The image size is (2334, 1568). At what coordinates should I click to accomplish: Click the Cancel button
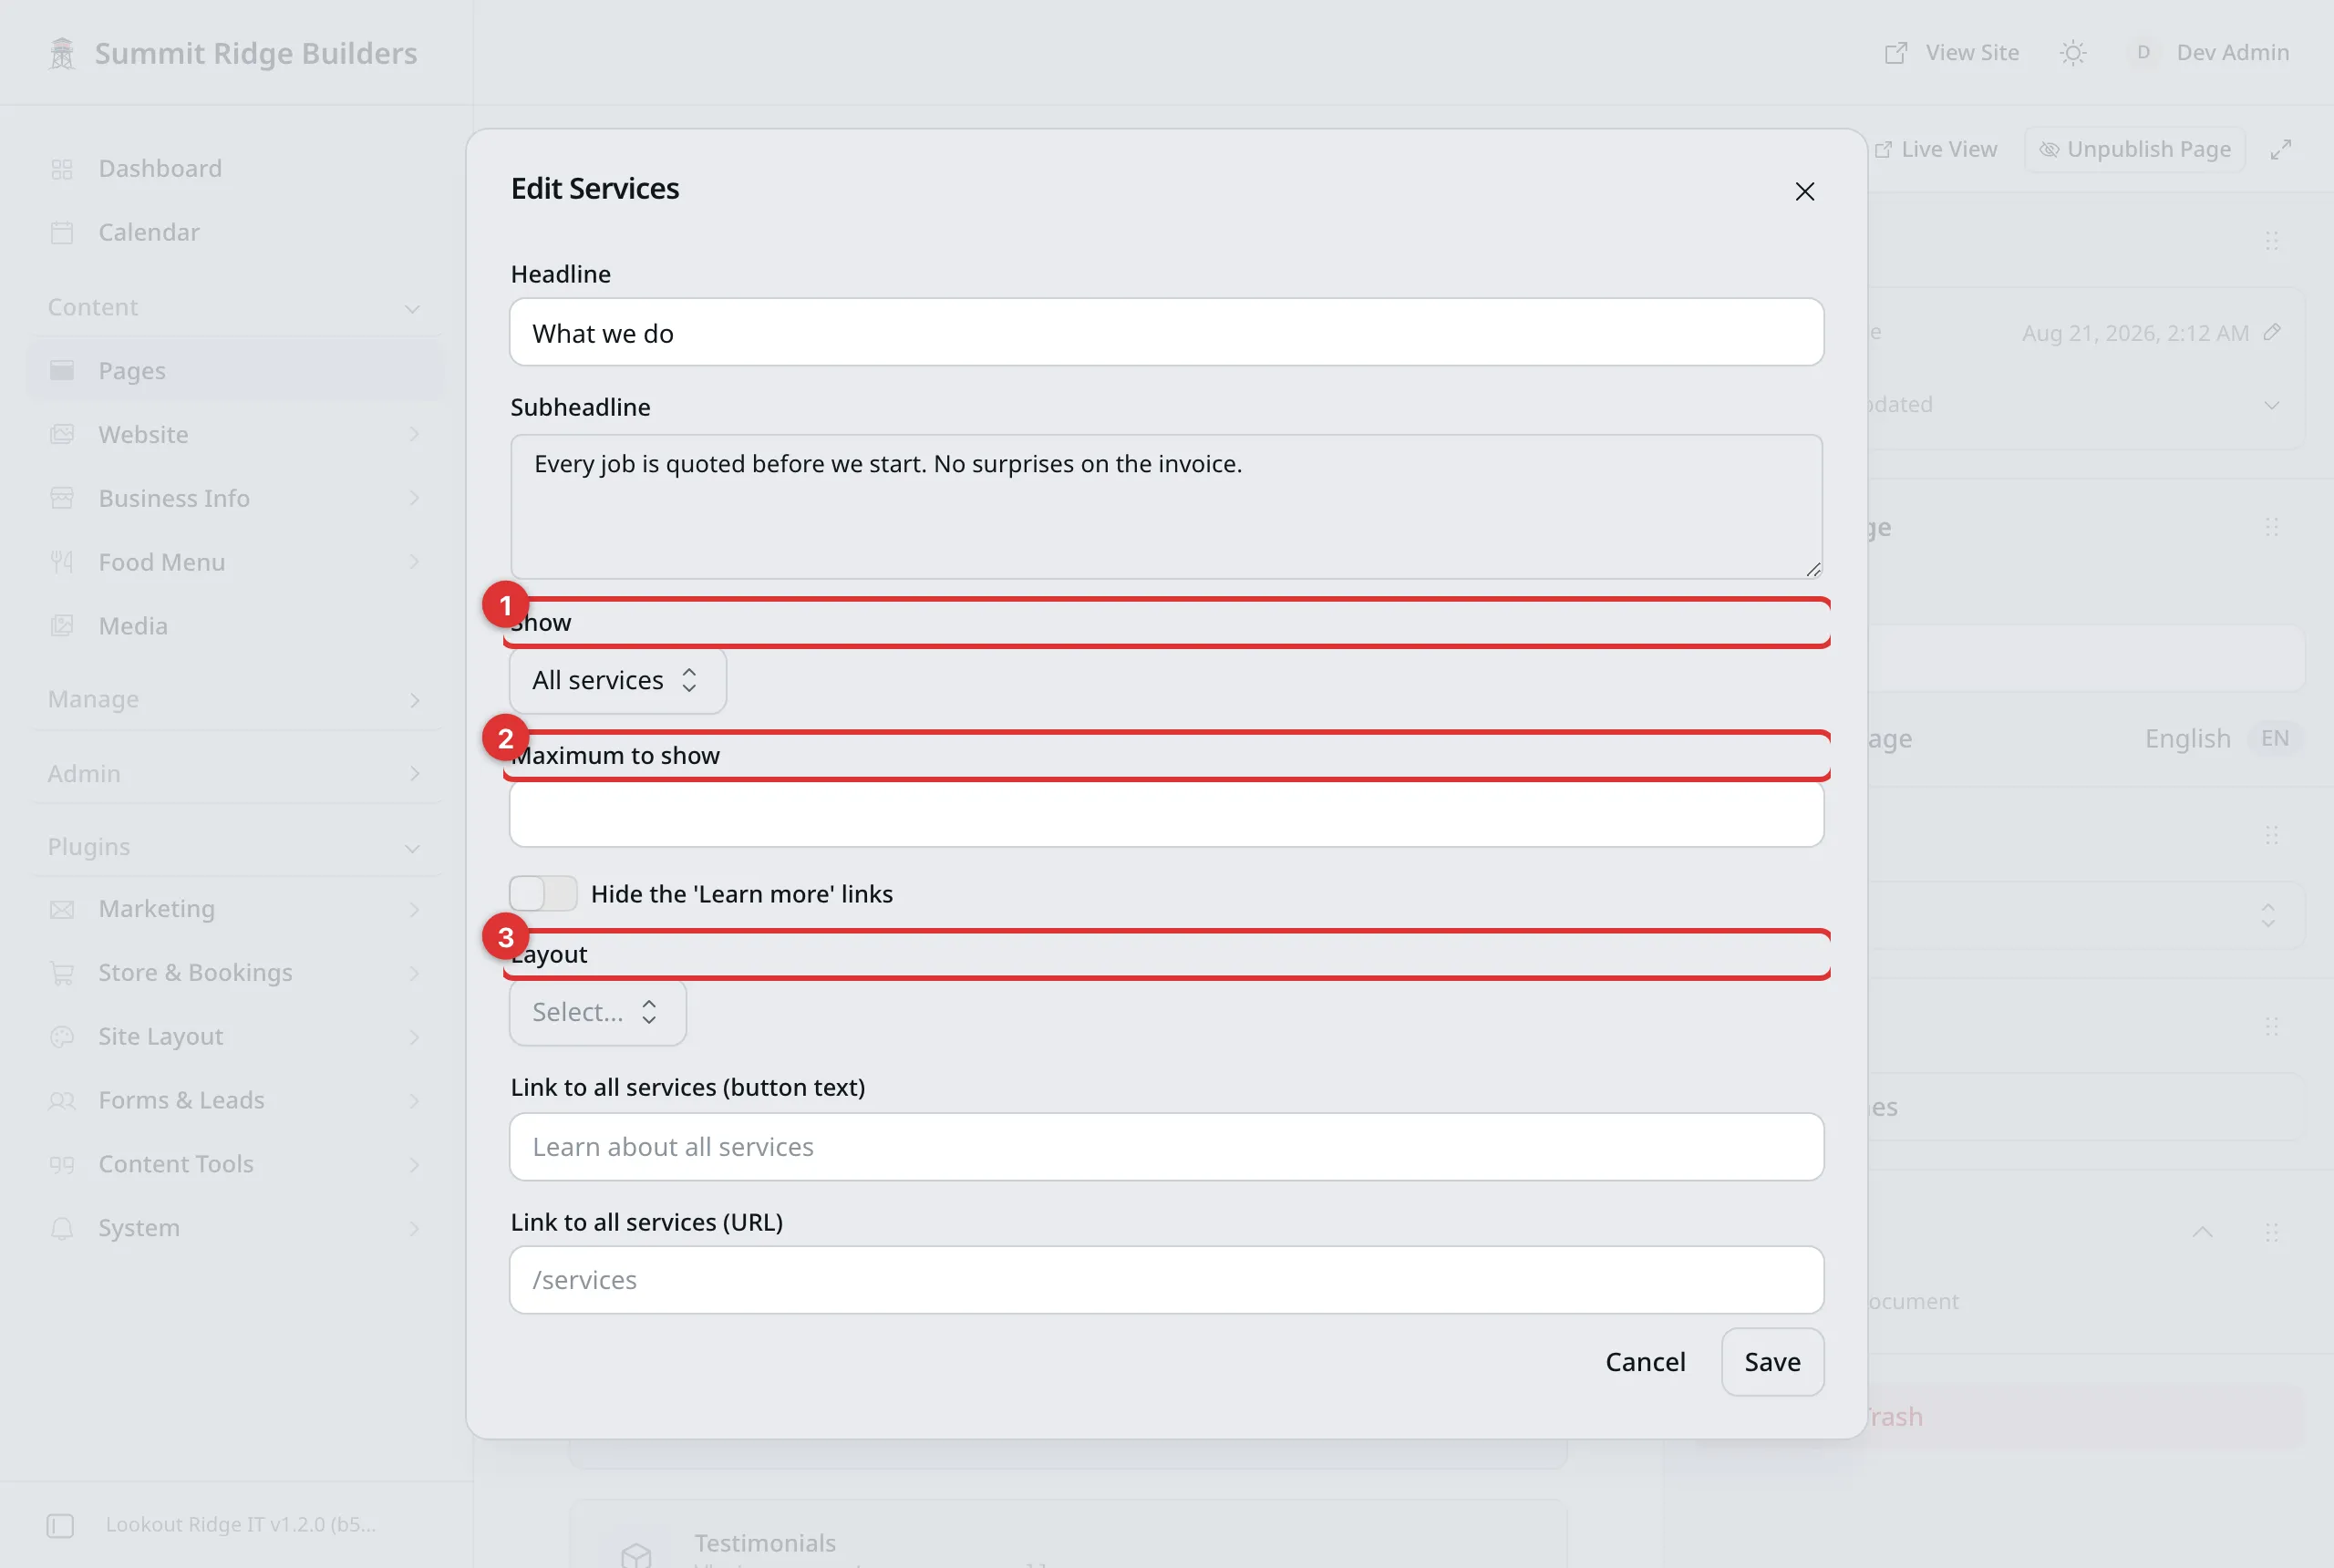point(1645,1361)
